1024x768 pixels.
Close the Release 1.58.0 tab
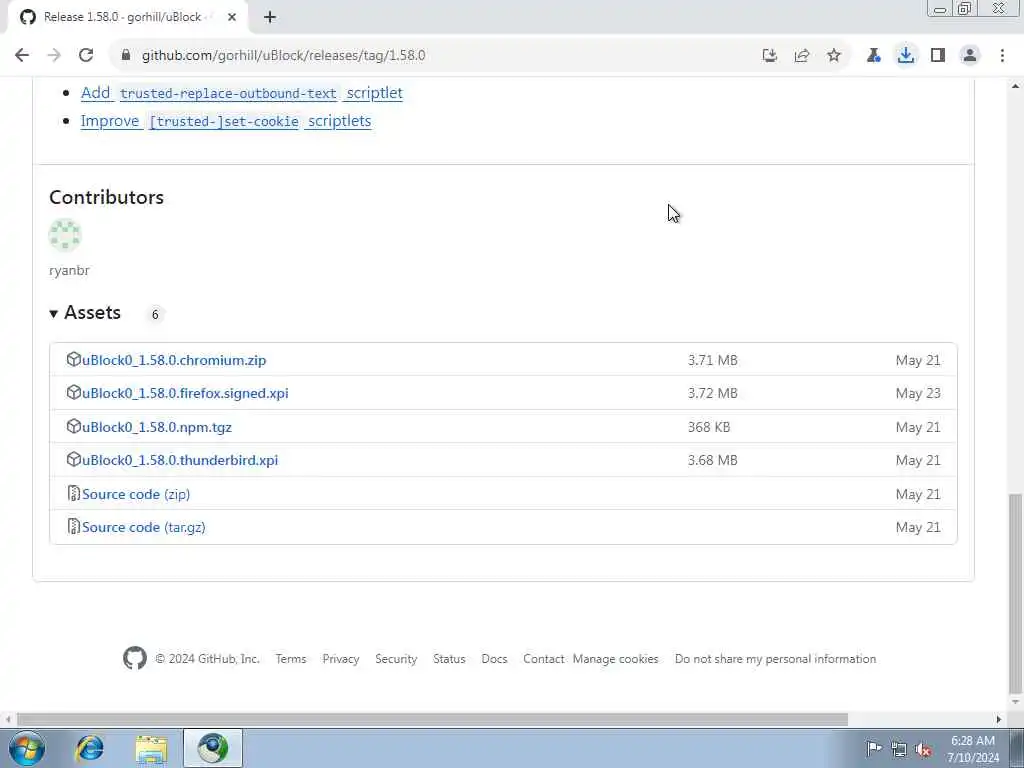point(231,18)
